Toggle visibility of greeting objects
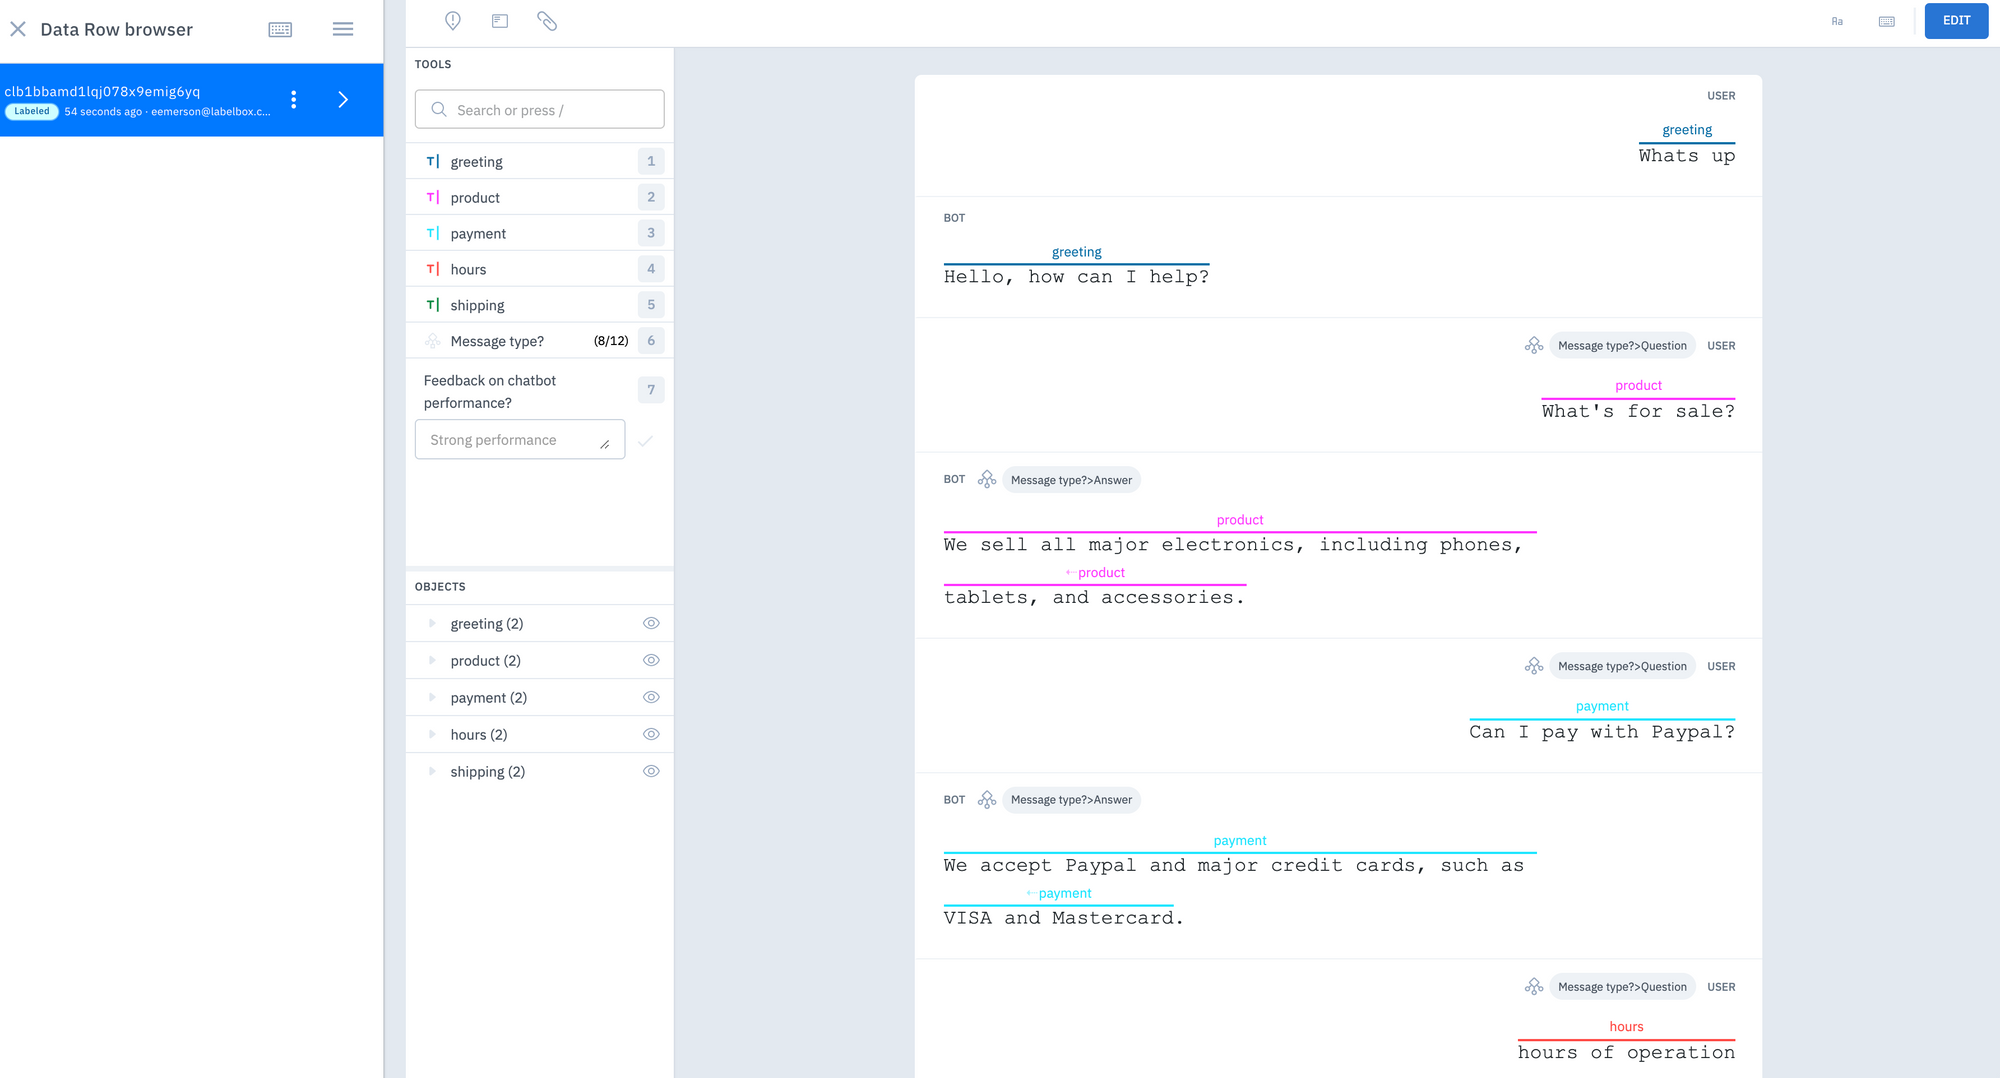 click(651, 623)
